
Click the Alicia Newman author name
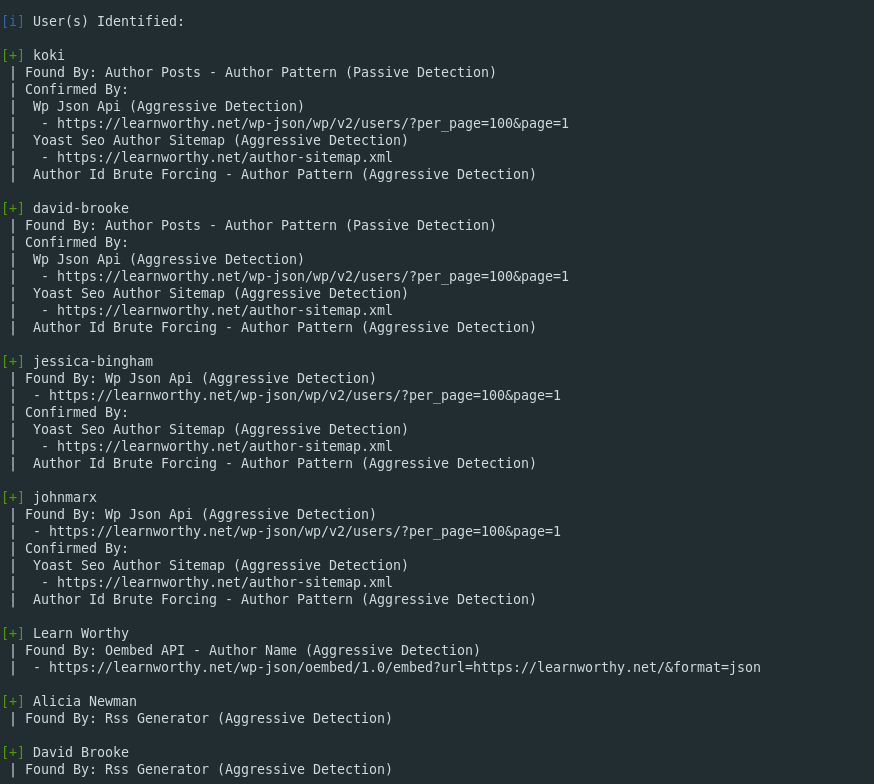[85, 702]
